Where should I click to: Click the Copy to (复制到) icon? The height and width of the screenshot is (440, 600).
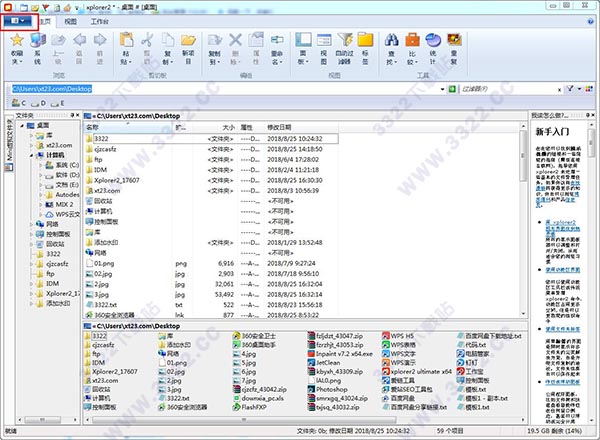(x=215, y=40)
